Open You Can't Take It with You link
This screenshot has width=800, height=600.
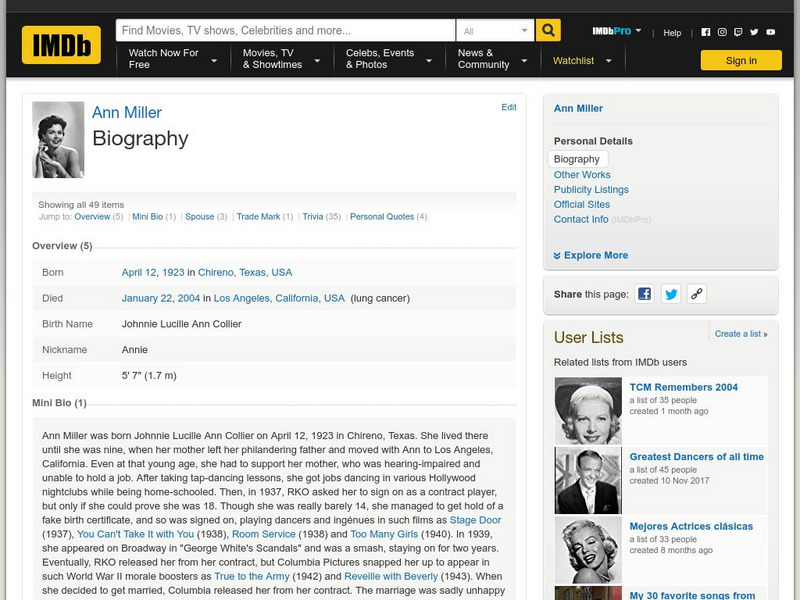135,534
